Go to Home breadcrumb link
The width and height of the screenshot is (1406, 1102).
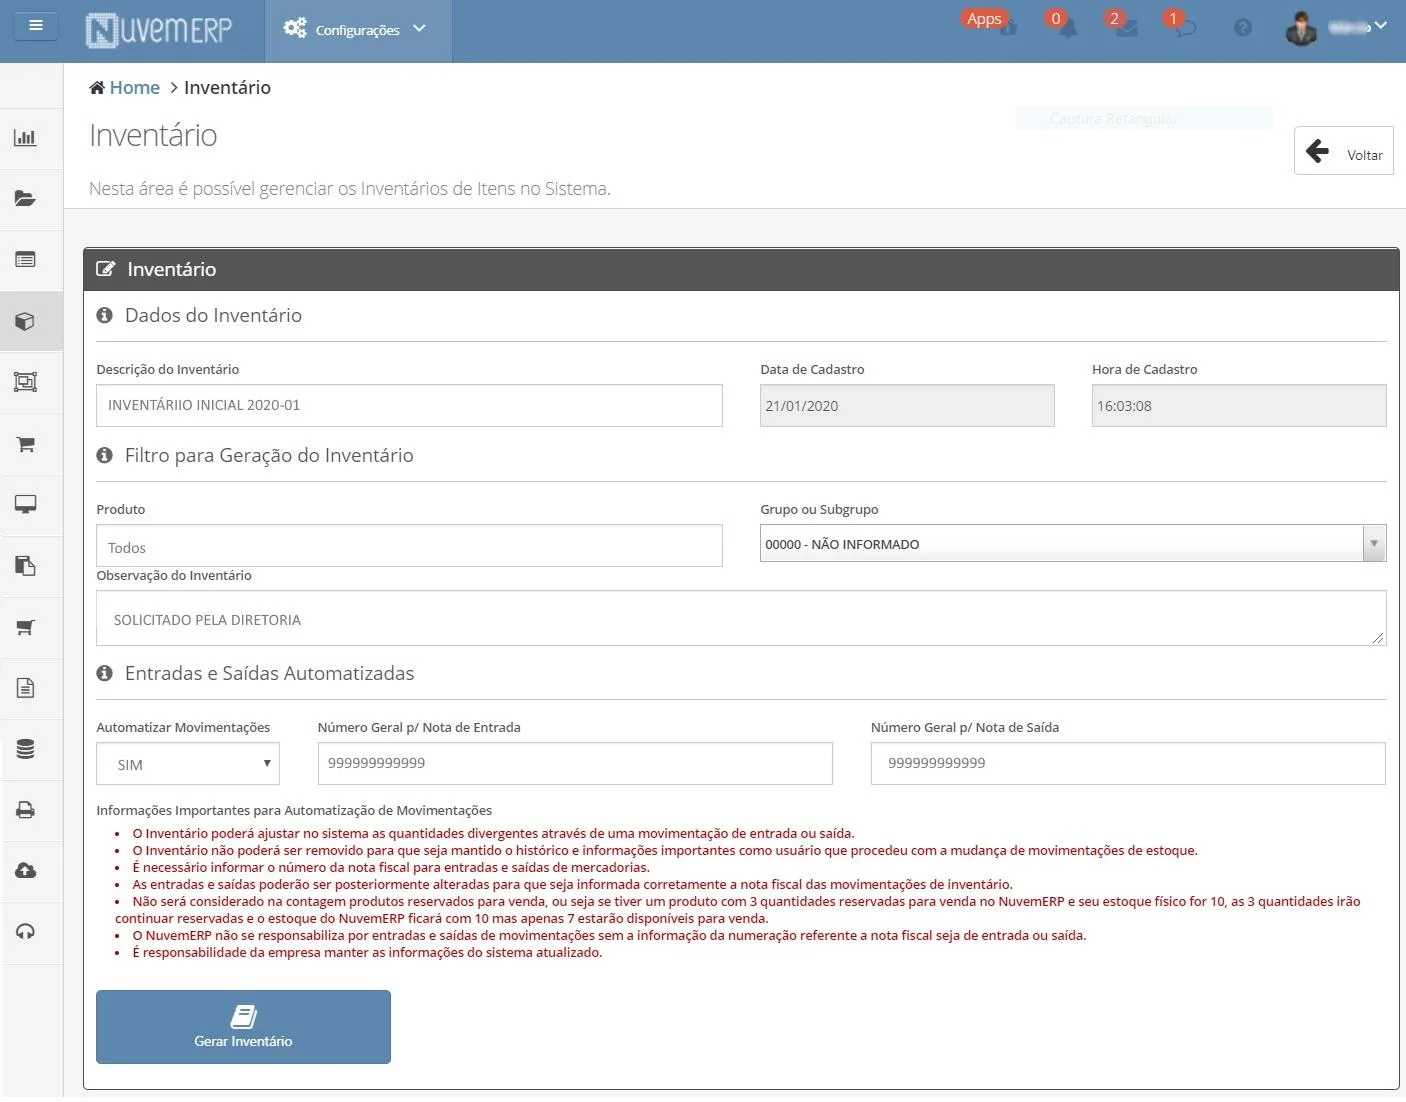click(x=134, y=87)
